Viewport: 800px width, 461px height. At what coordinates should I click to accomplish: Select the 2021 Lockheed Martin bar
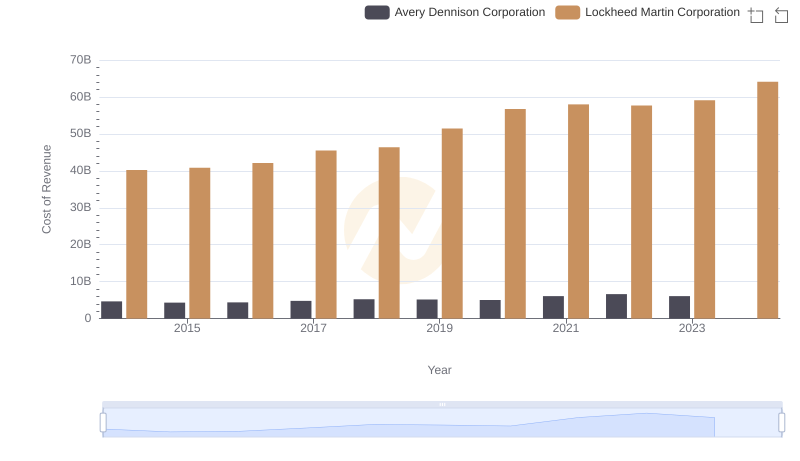[x=579, y=212]
